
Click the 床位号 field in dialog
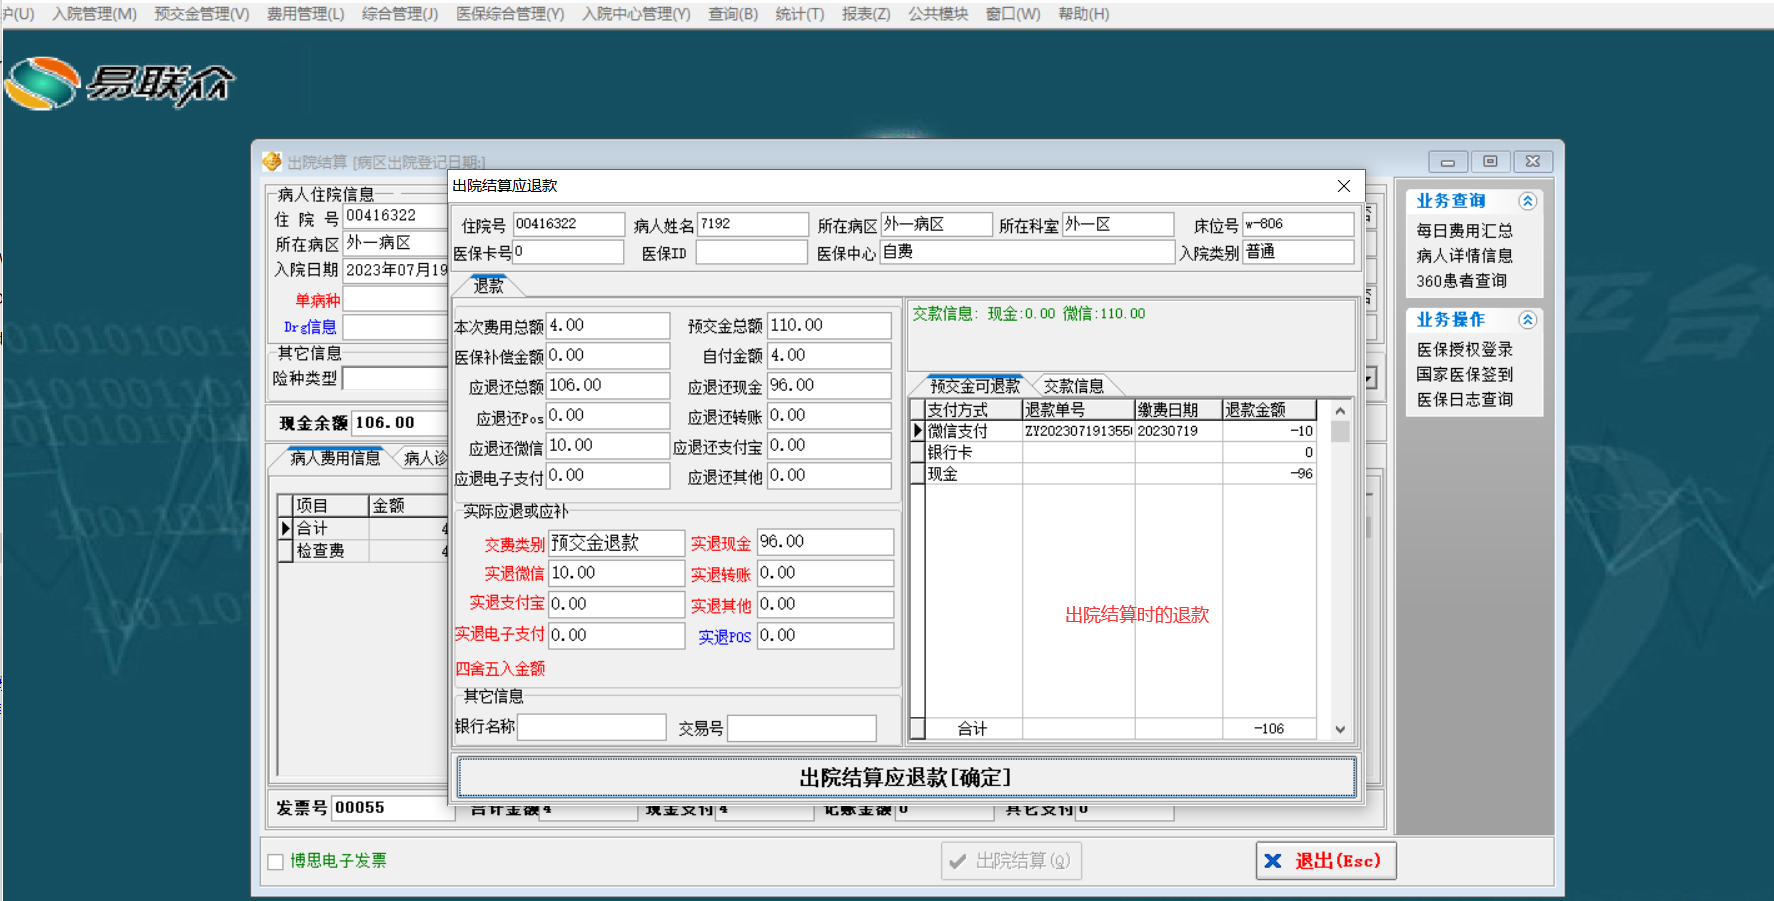[x=1298, y=224]
